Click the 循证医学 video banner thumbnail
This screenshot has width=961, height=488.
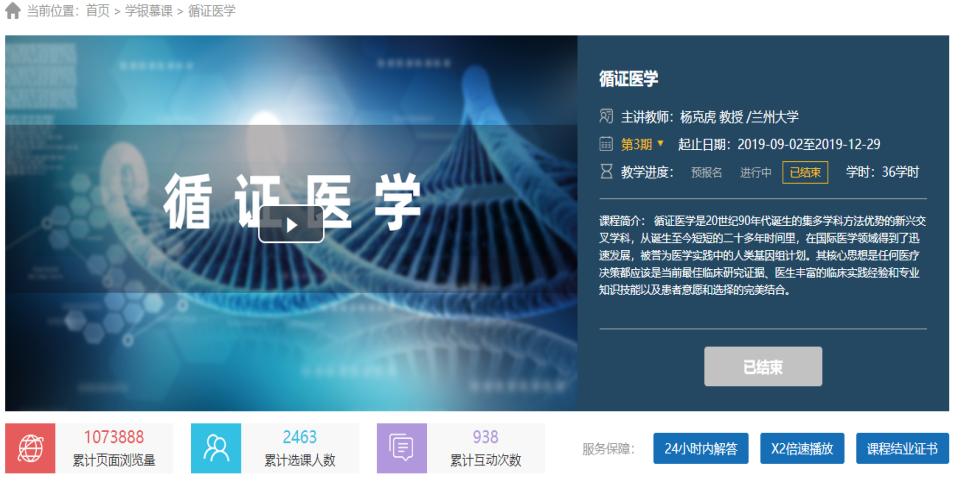[x=291, y=223]
